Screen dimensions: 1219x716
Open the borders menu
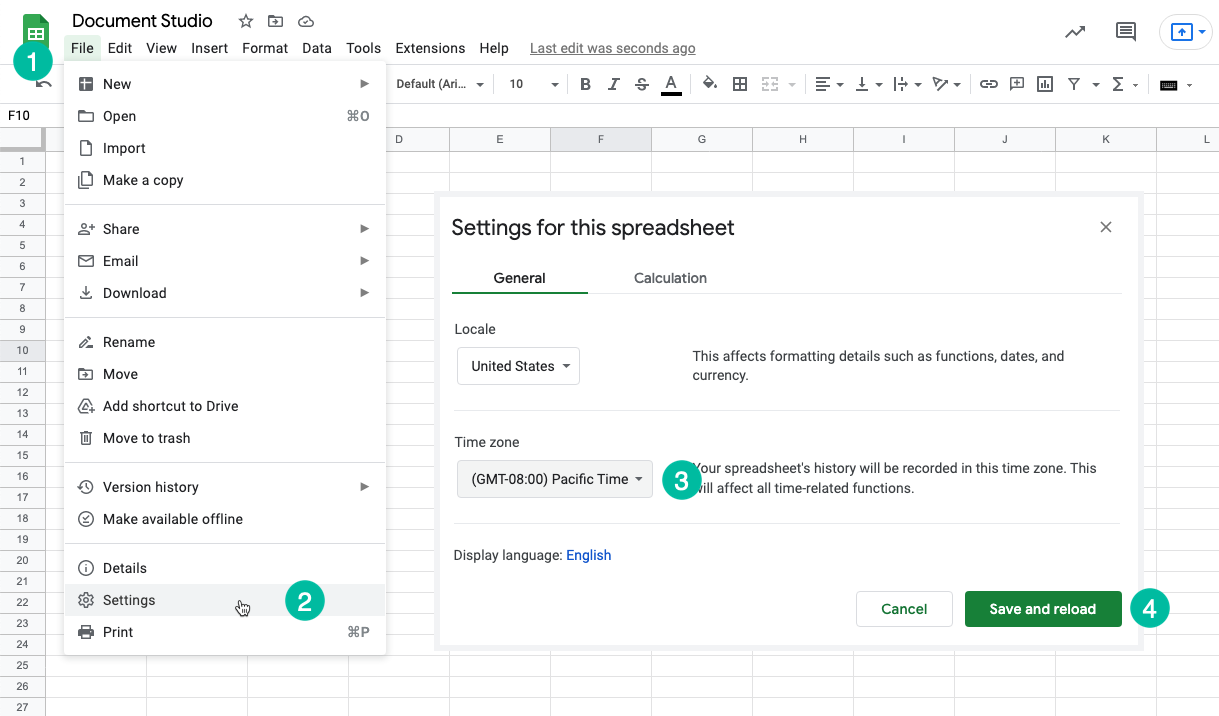tap(739, 84)
